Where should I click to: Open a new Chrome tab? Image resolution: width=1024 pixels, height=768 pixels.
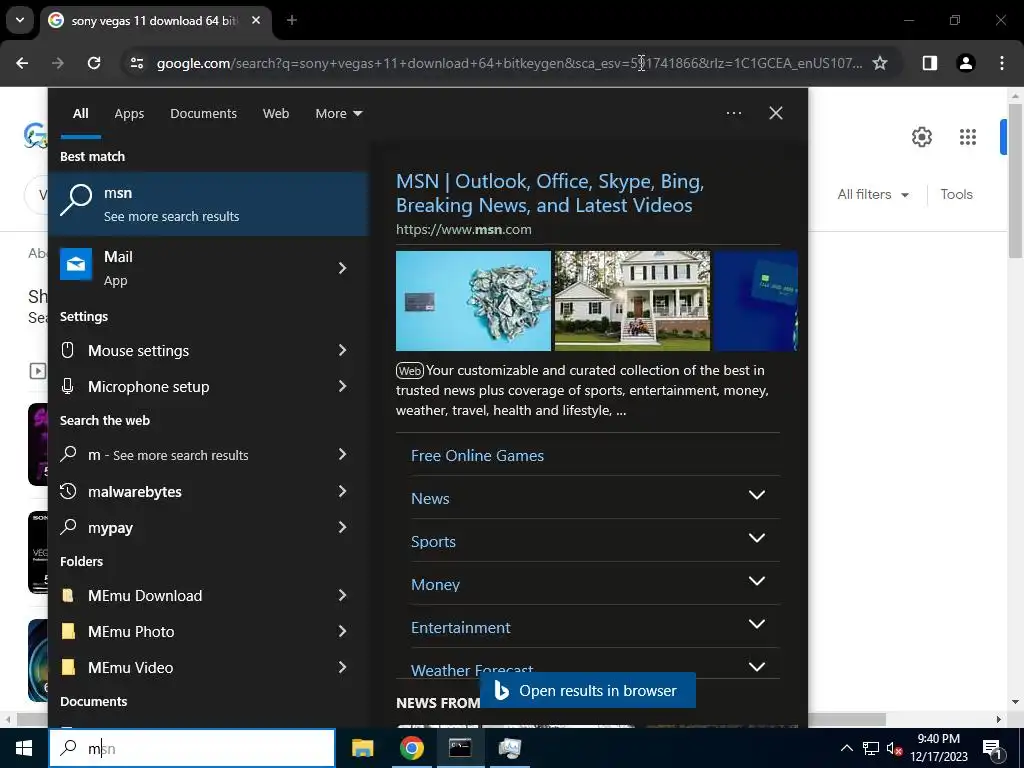[x=291, y=20]
